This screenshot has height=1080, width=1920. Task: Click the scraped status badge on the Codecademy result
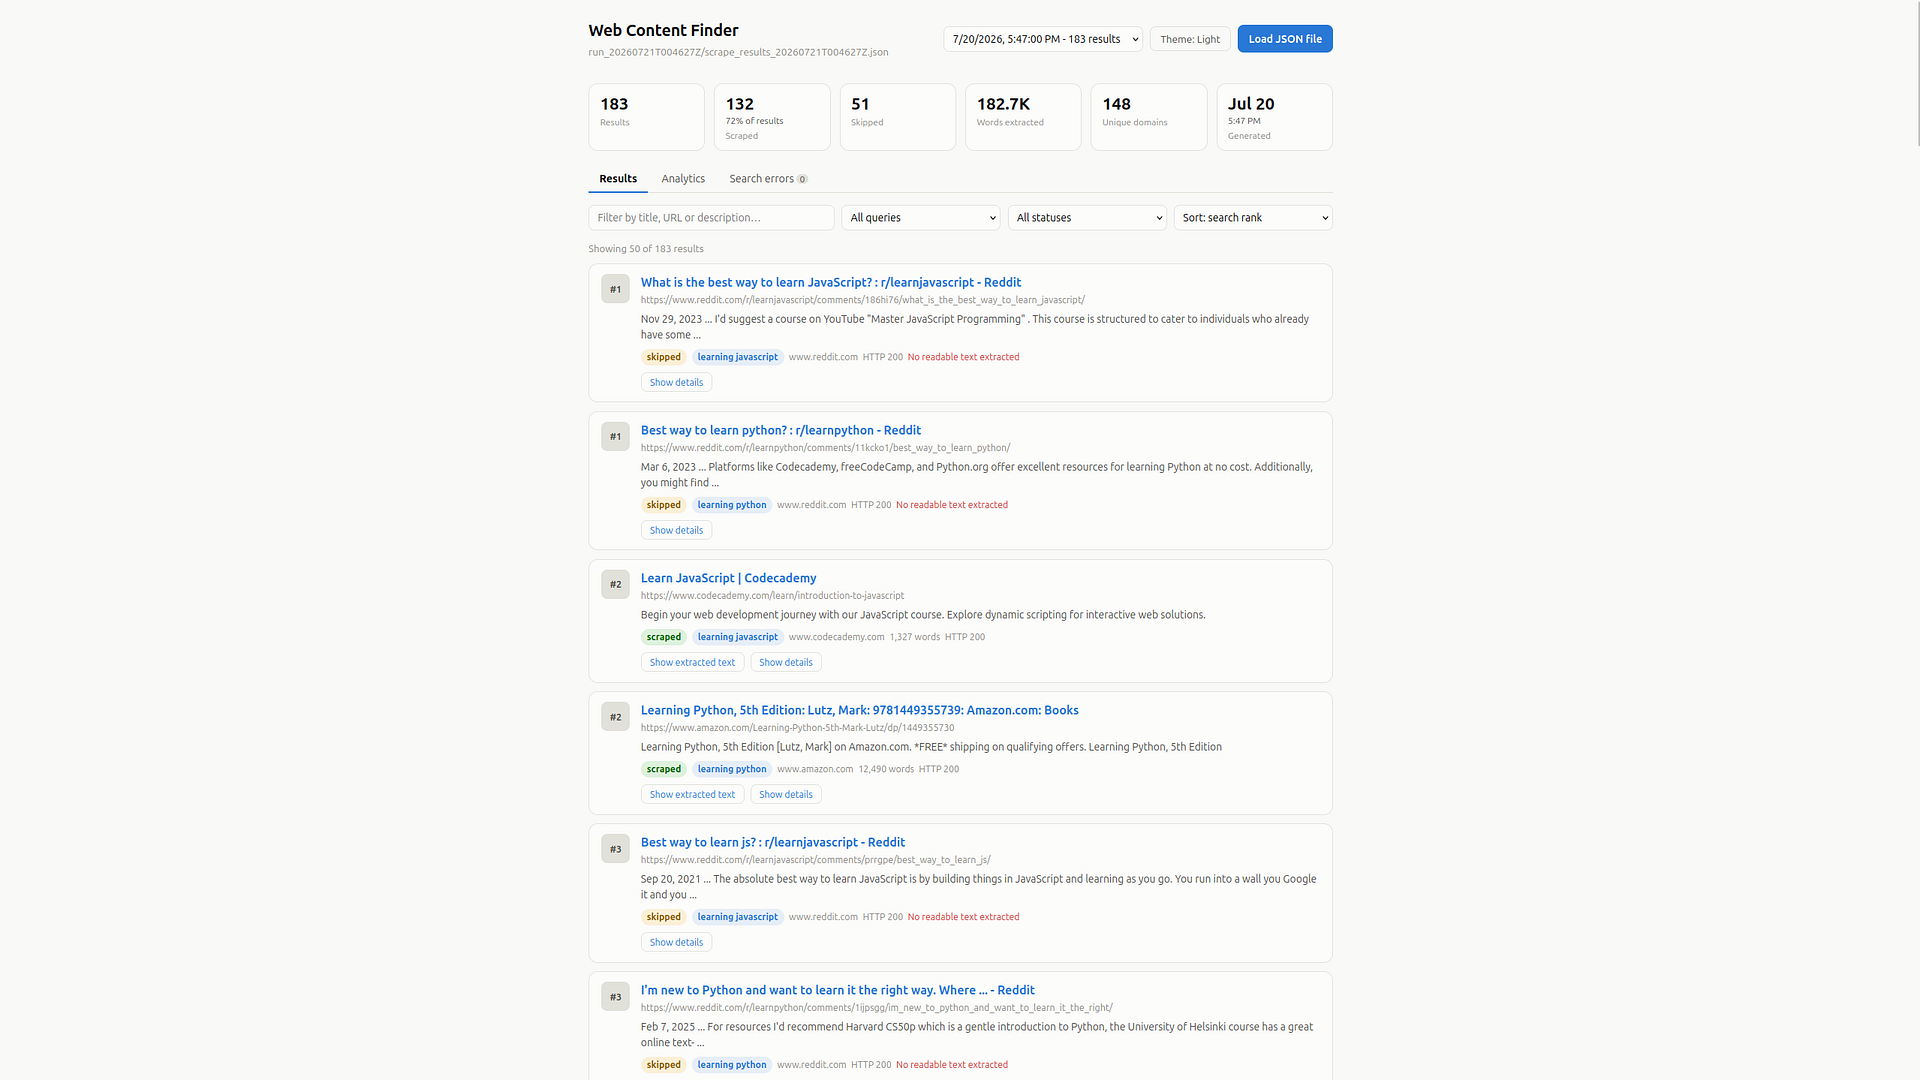pos(663,637)
